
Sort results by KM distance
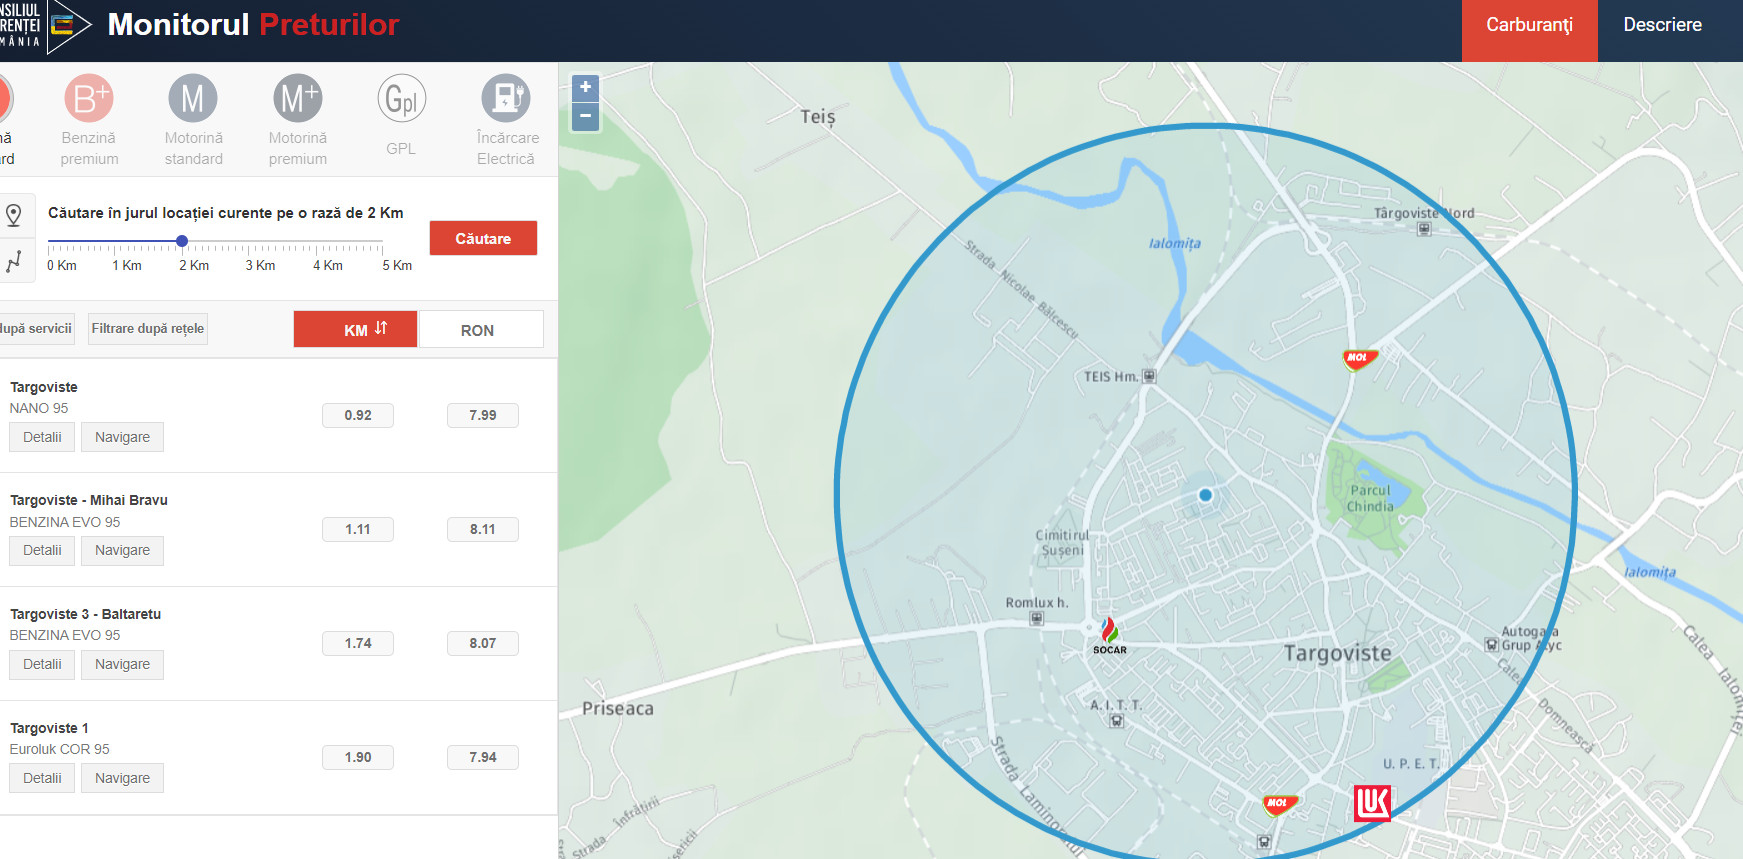click(355, 329)
